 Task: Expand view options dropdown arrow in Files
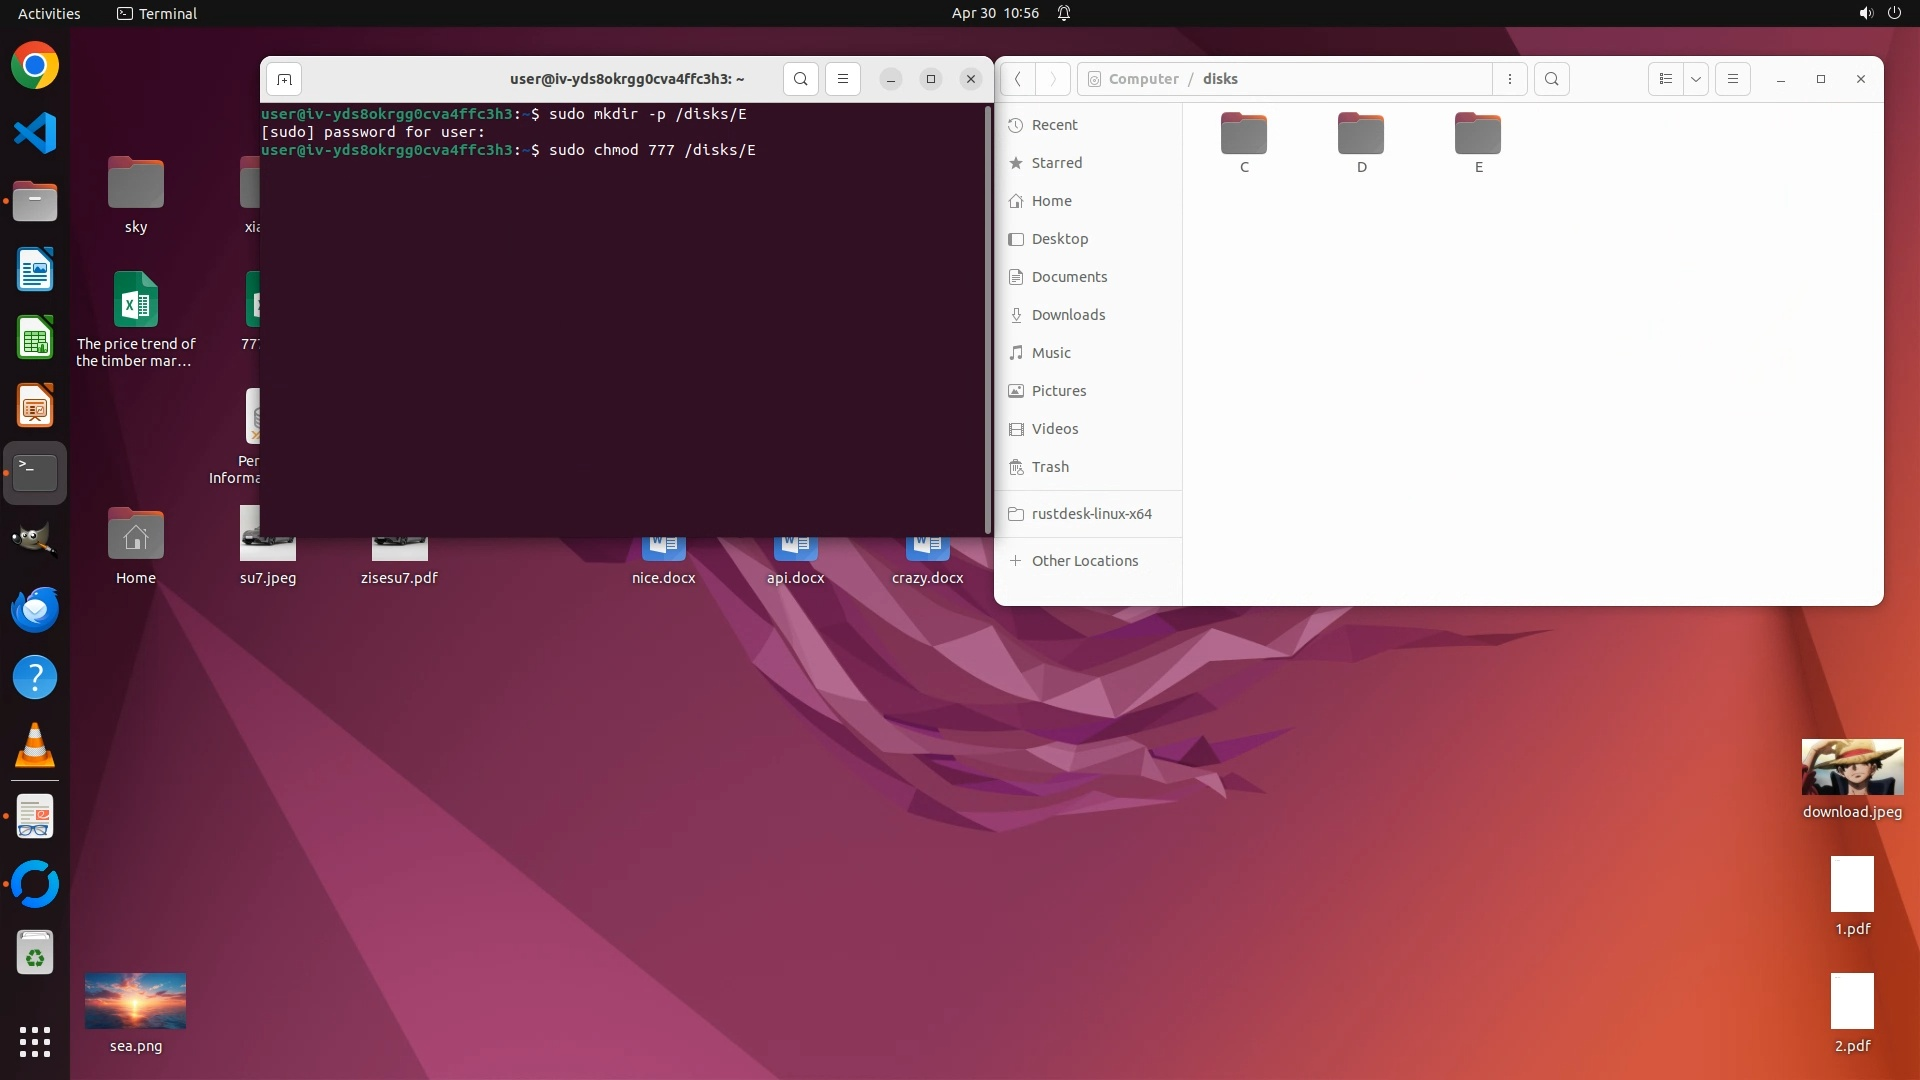click(x=1696, y=79)
